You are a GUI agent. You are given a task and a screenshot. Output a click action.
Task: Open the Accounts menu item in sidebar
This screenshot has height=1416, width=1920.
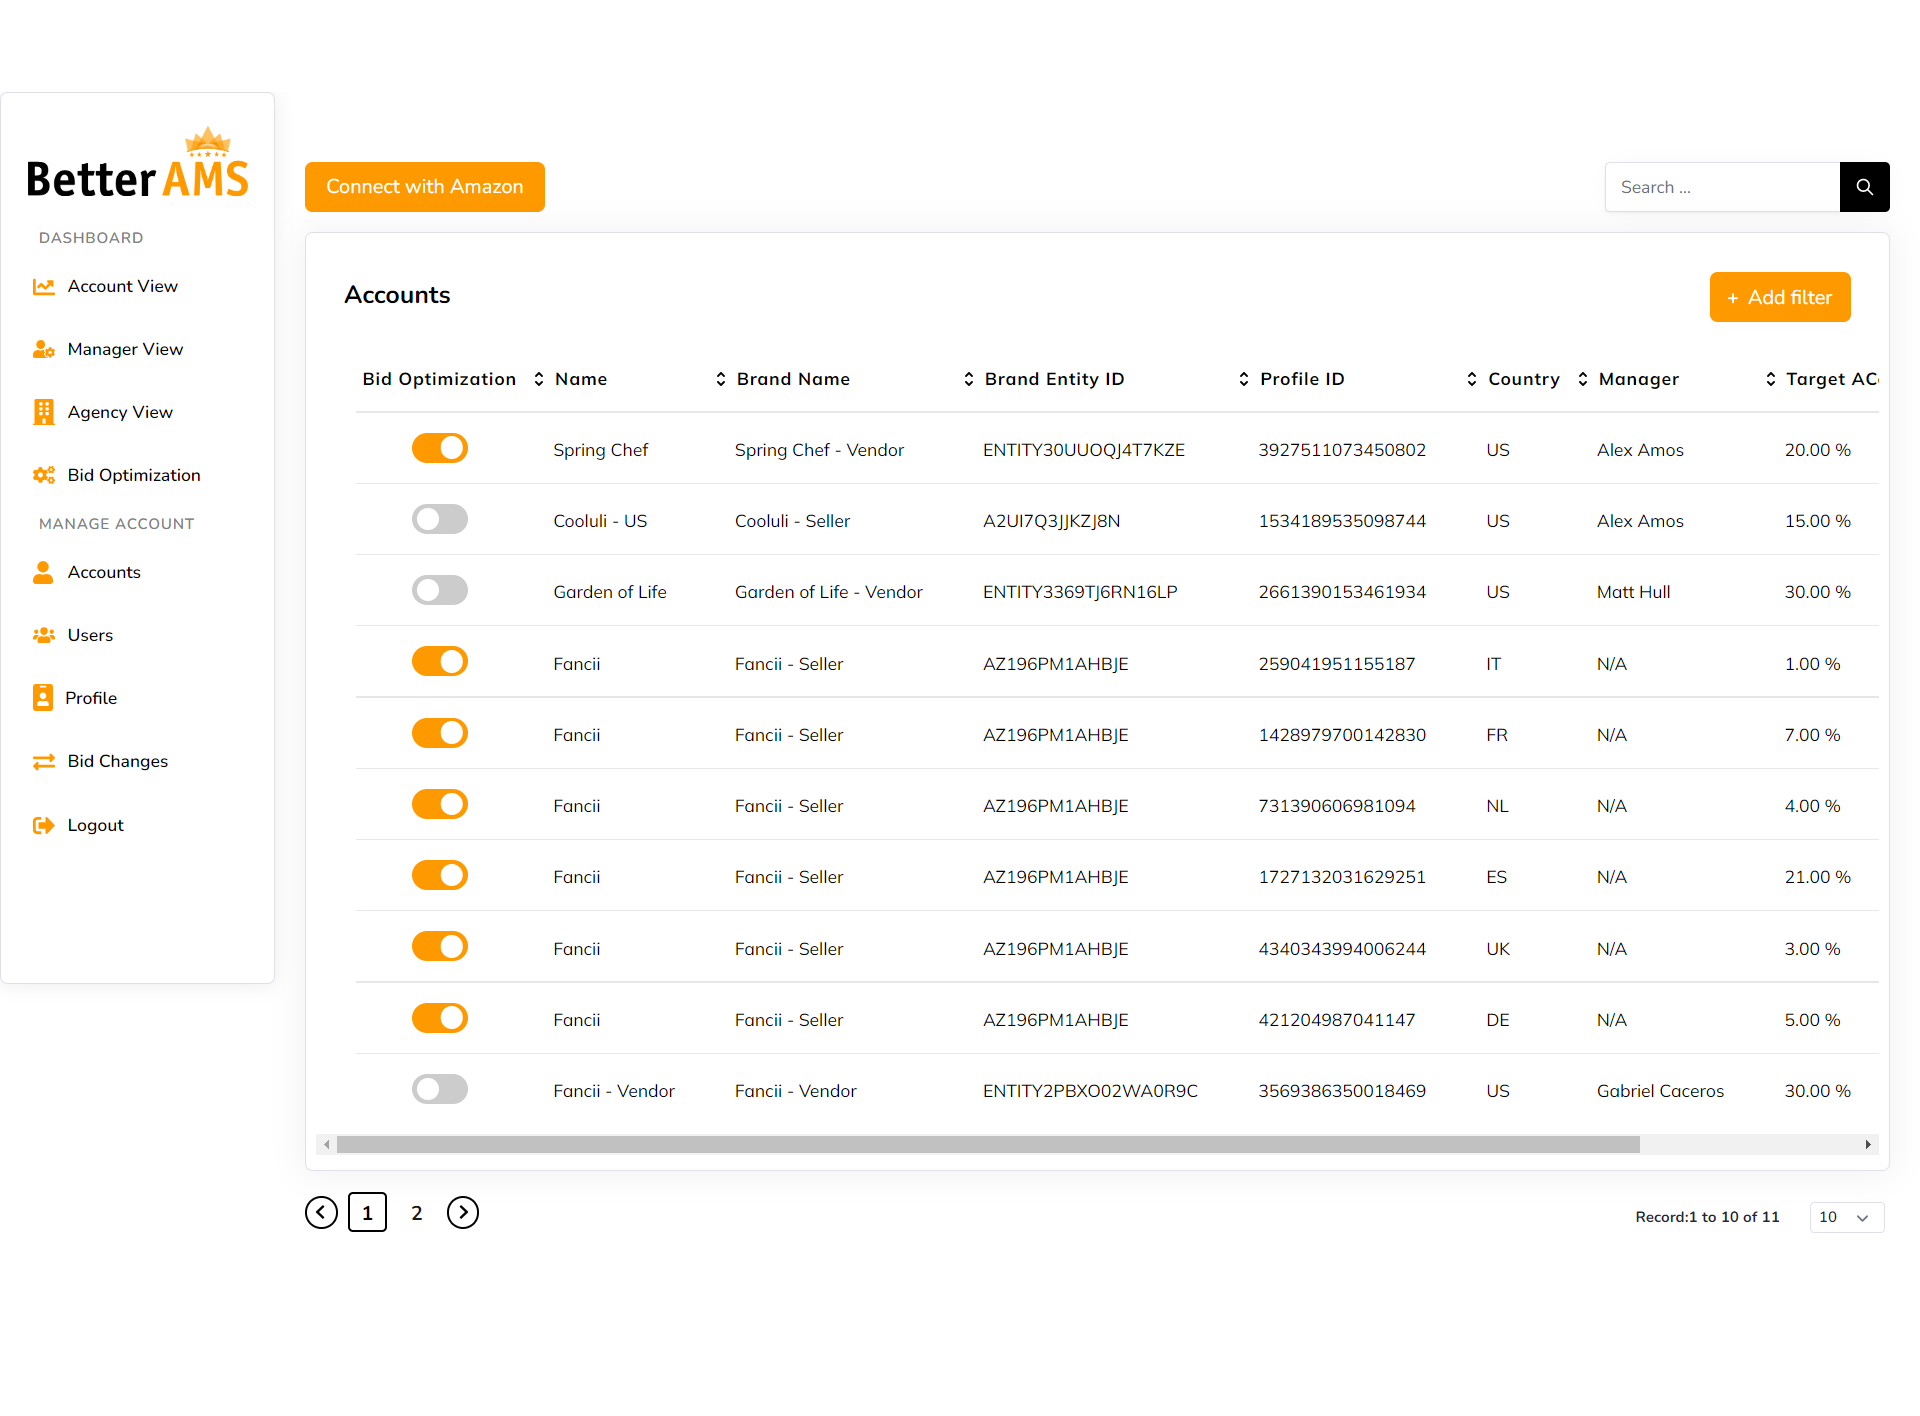click(x=104, y=572)
